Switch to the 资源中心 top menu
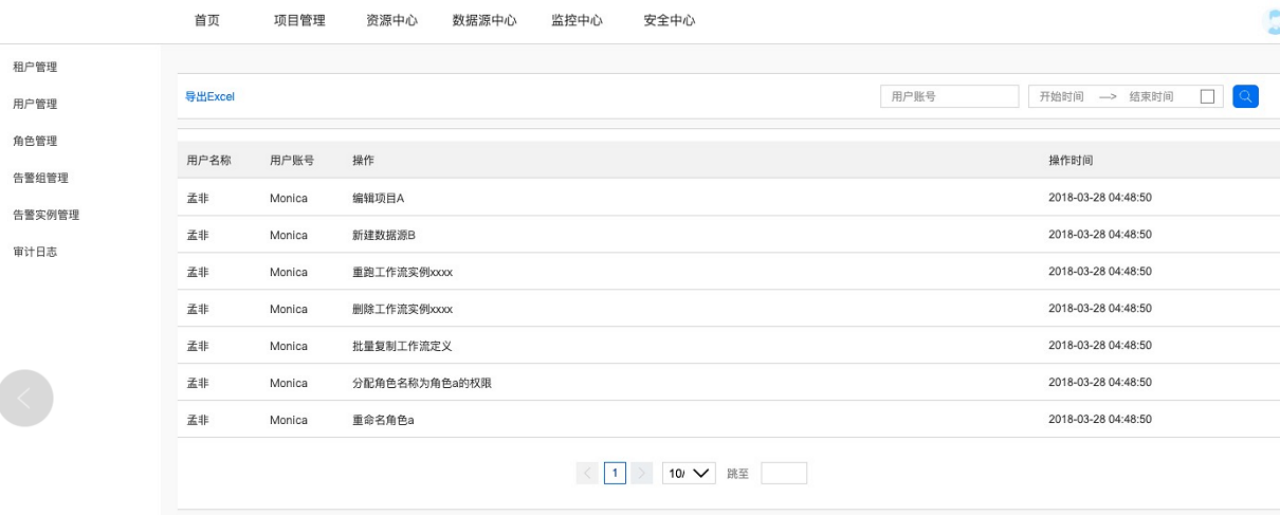The image size is (1280, 515). 392,20
